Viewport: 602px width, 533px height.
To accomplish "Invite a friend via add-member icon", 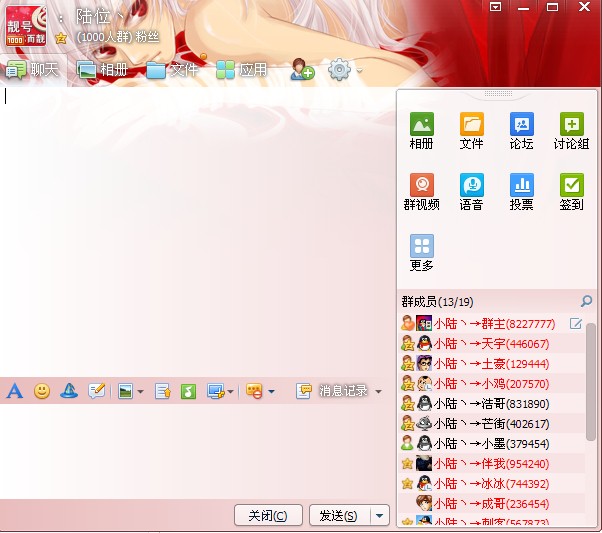I will 302,70.
